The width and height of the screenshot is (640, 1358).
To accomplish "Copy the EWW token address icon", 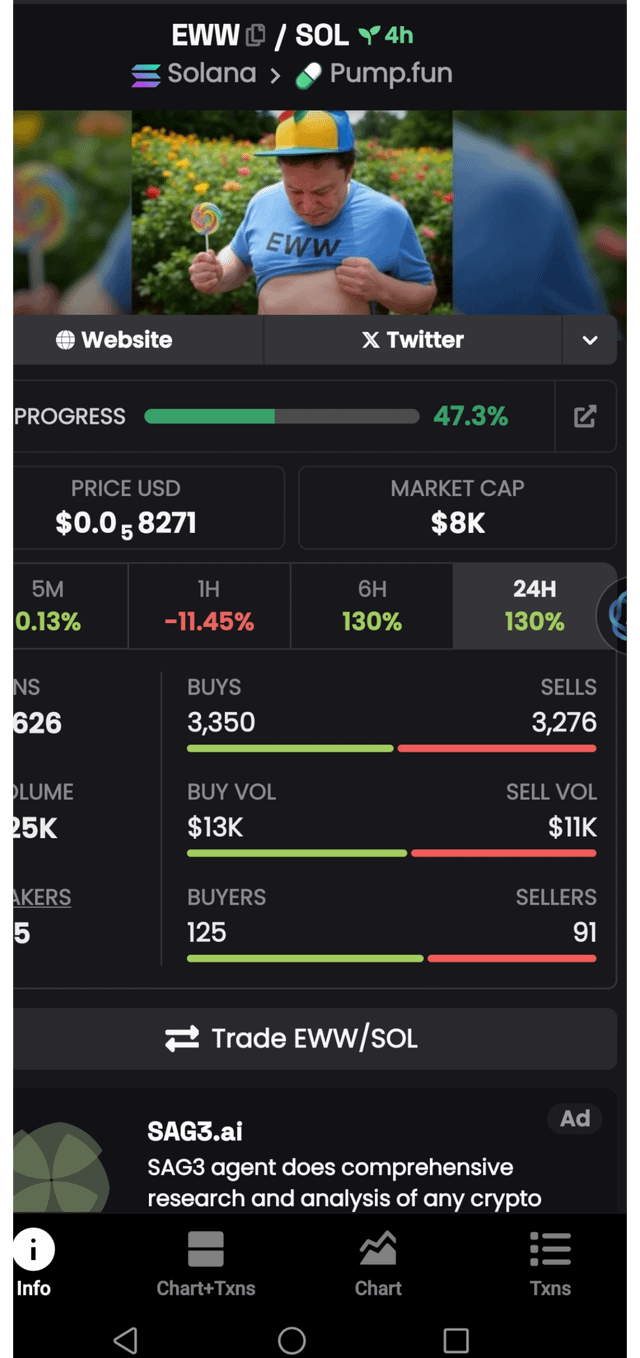I will coord(256,36).
